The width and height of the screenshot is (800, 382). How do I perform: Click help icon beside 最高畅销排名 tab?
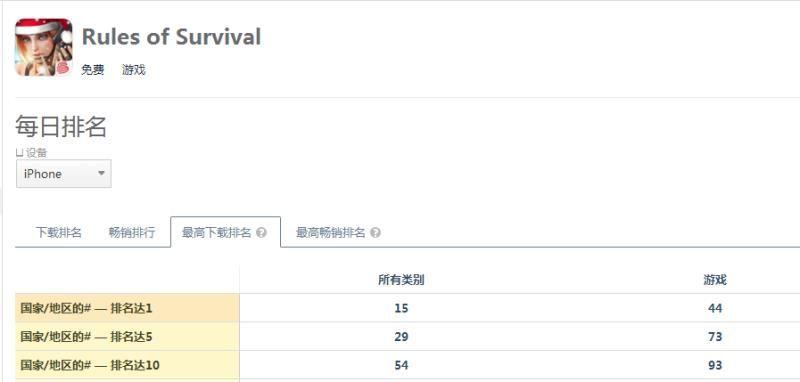point(376,233)
